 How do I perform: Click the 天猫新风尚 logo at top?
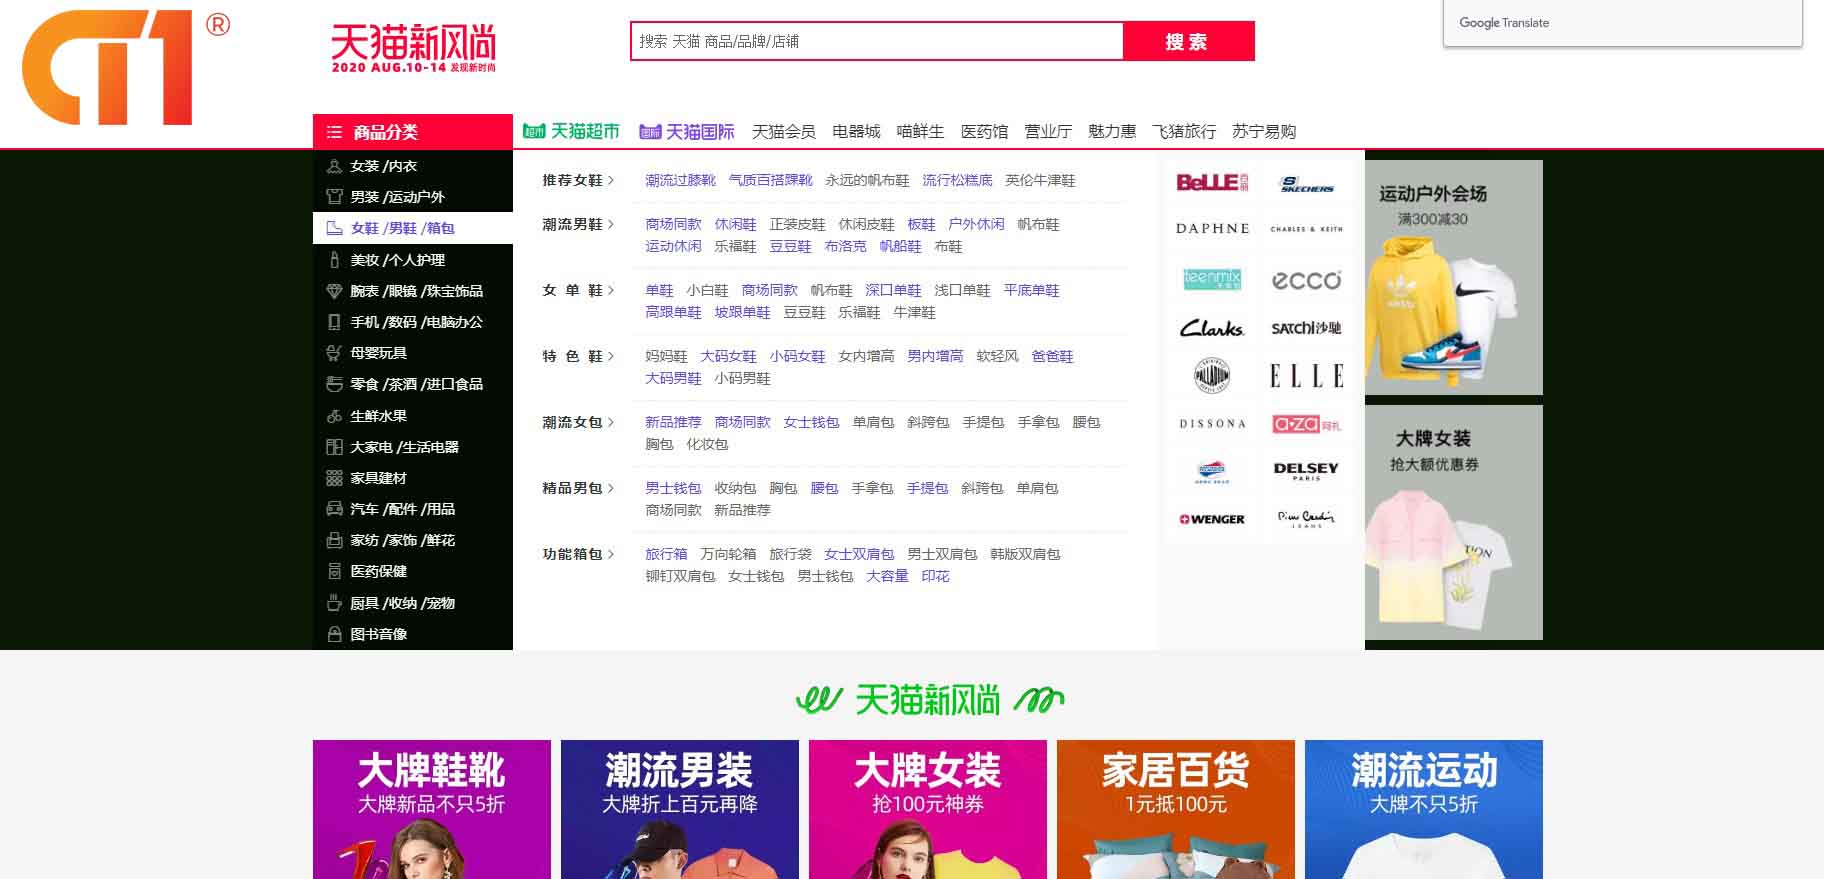pyautogui.click(x=413, y=48)
